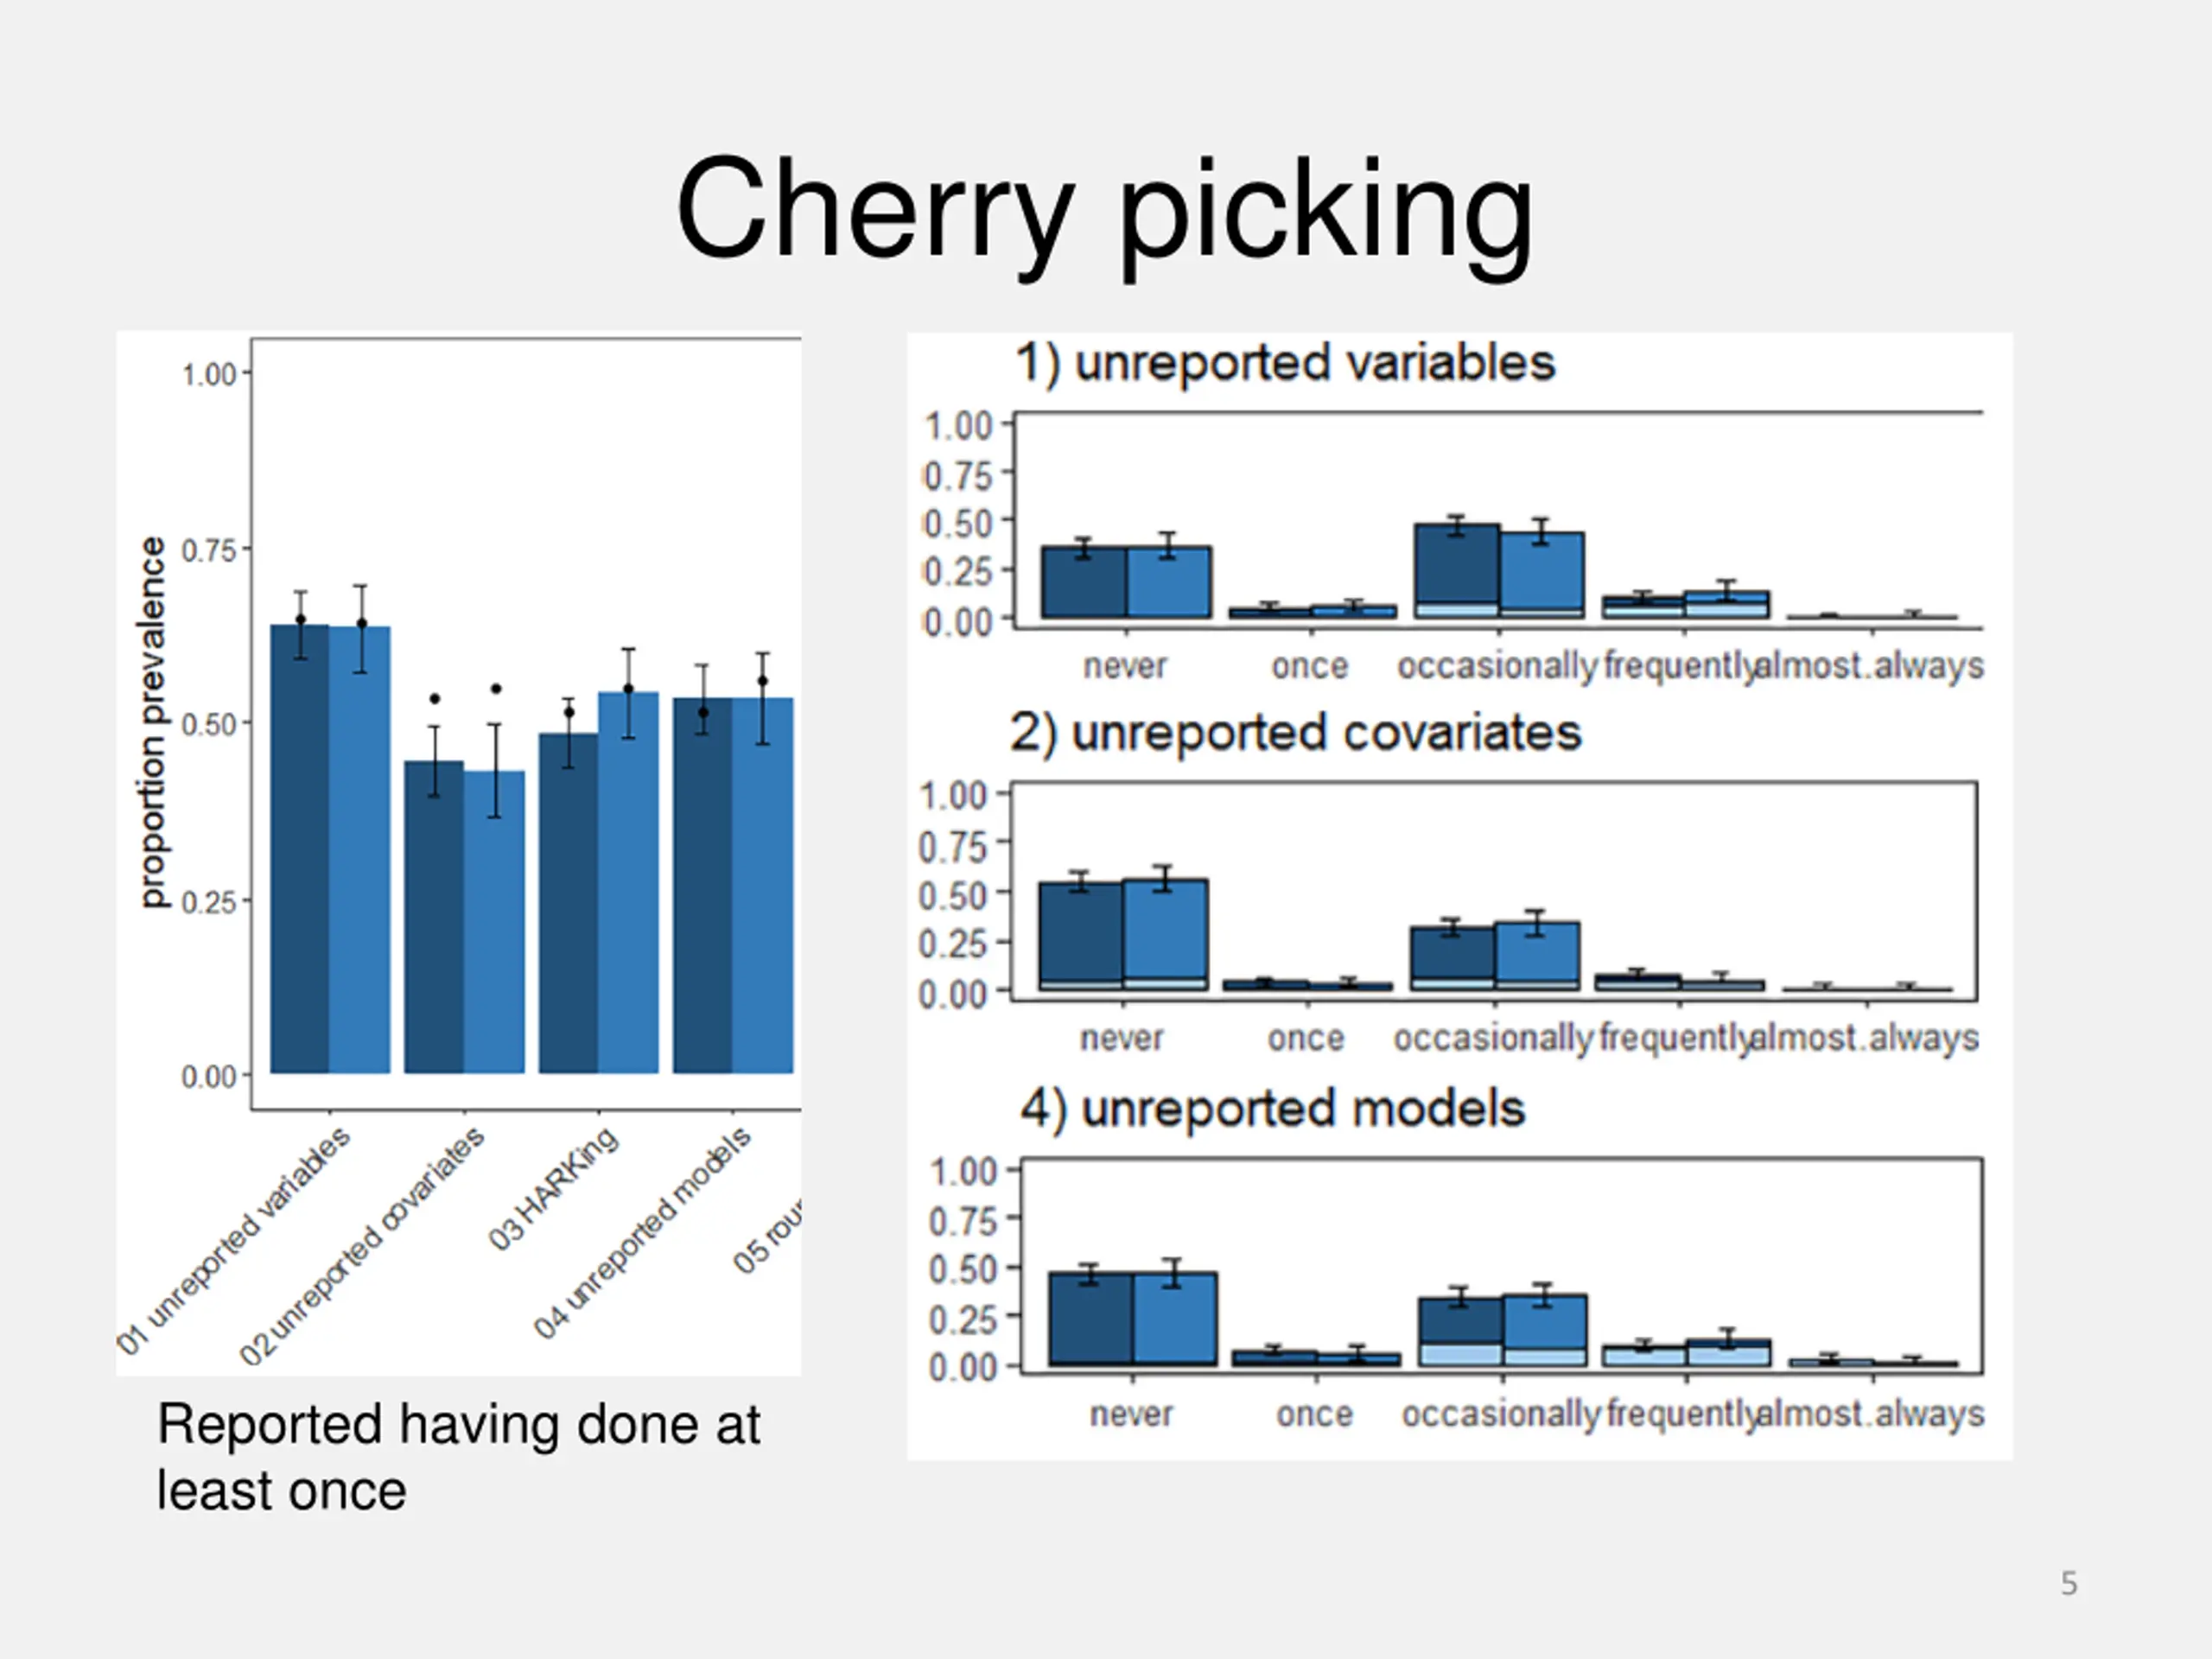Click the 1.00 tick on the left chart
The width and height of the screenshot is (2212, 1659).
coord(208,375)
